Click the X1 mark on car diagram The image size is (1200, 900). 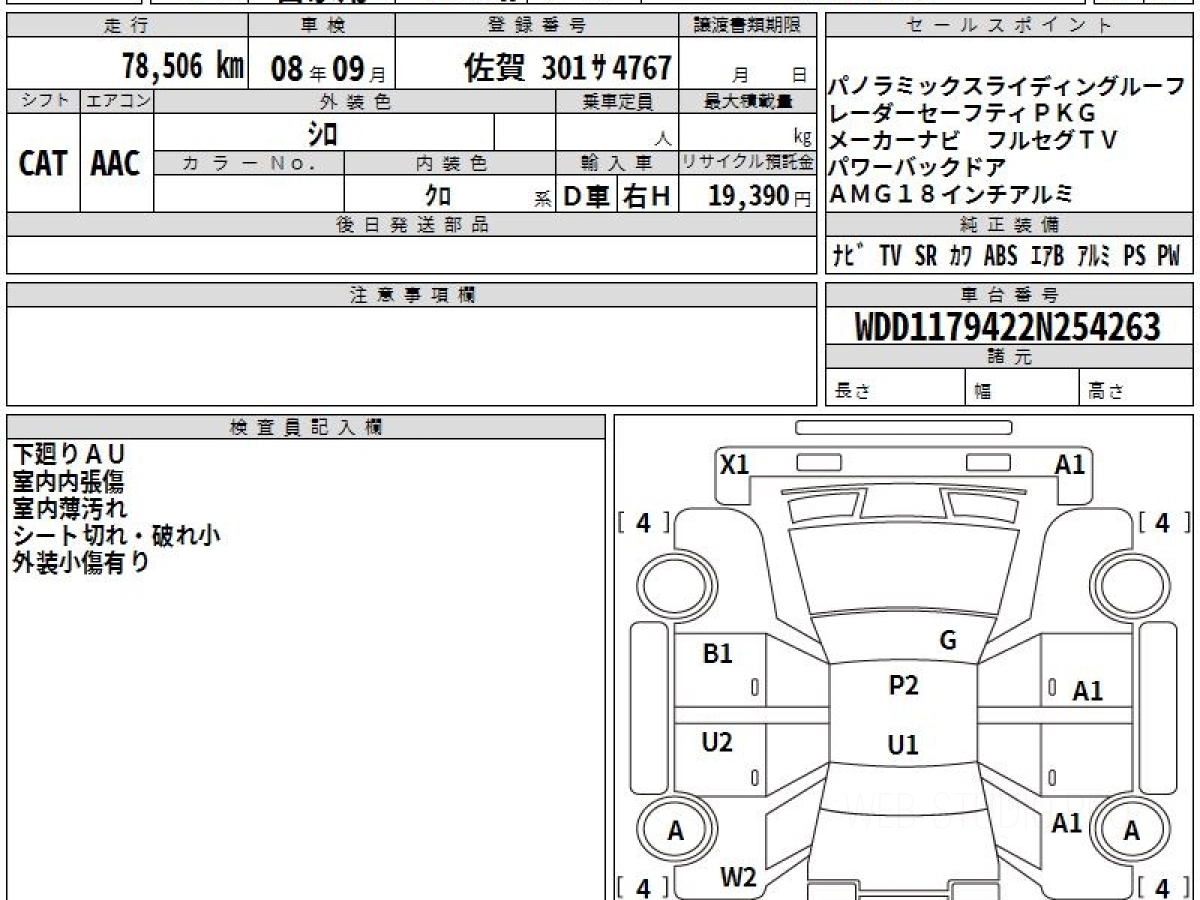pos(735,464)
